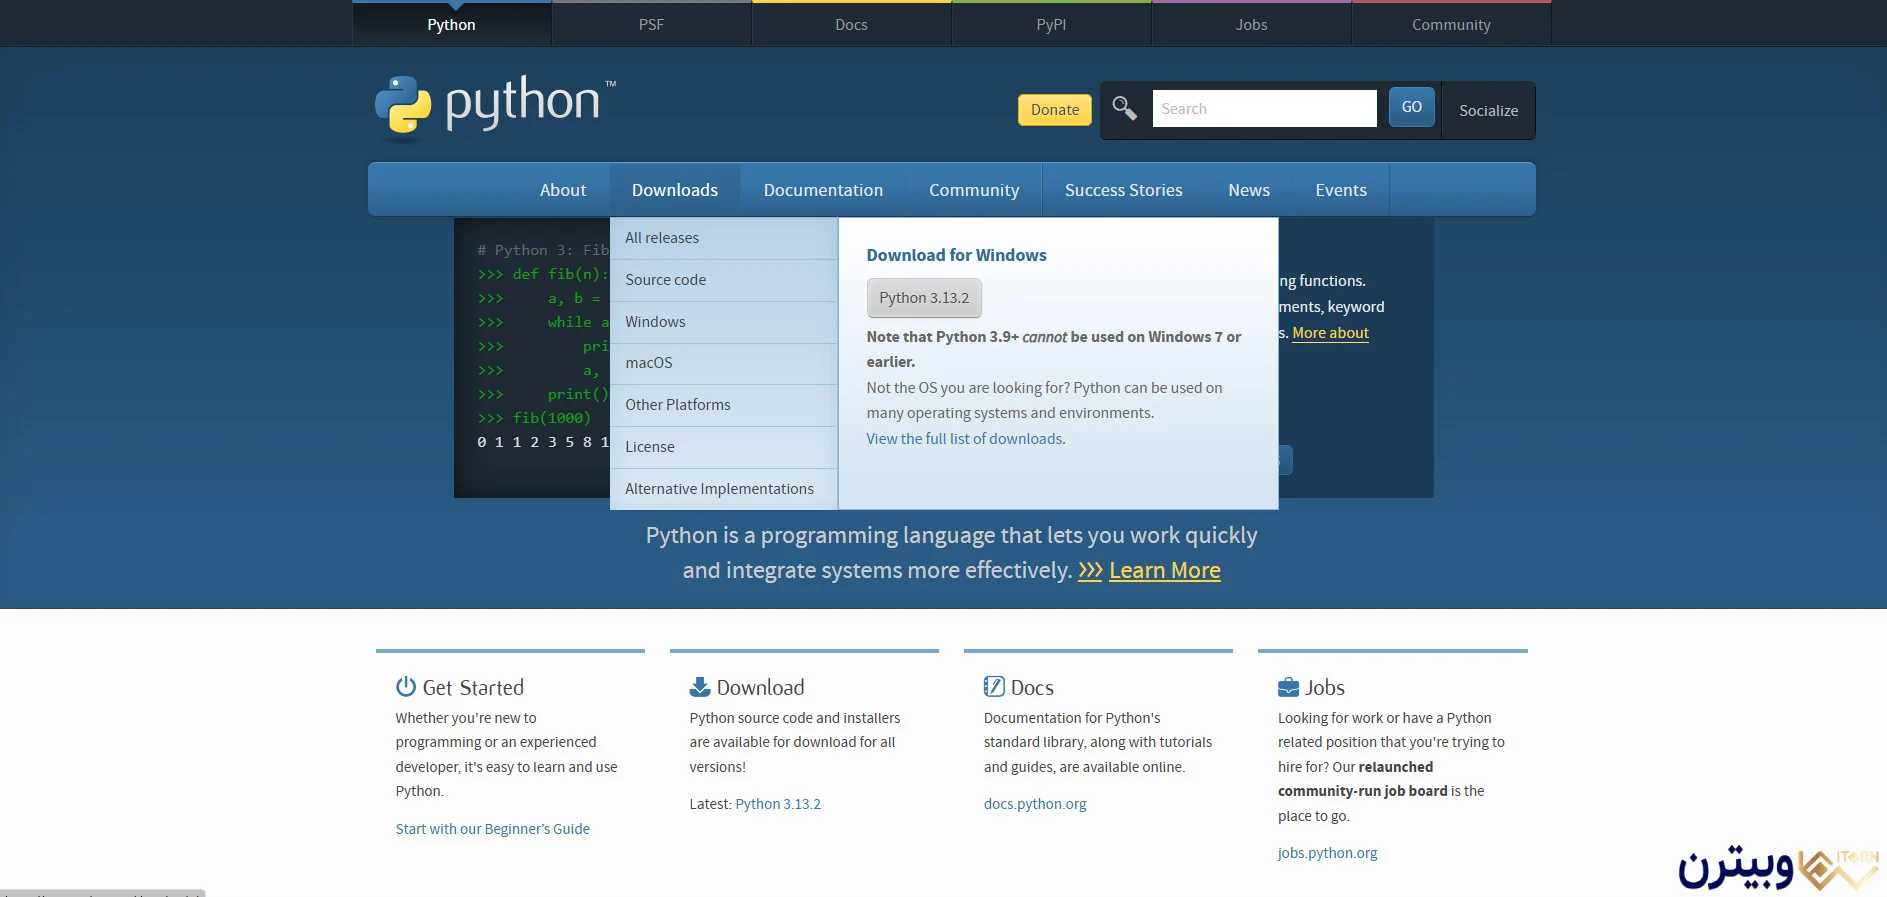Click the Python 3.13.2 download button

click(x=924, y=298)
